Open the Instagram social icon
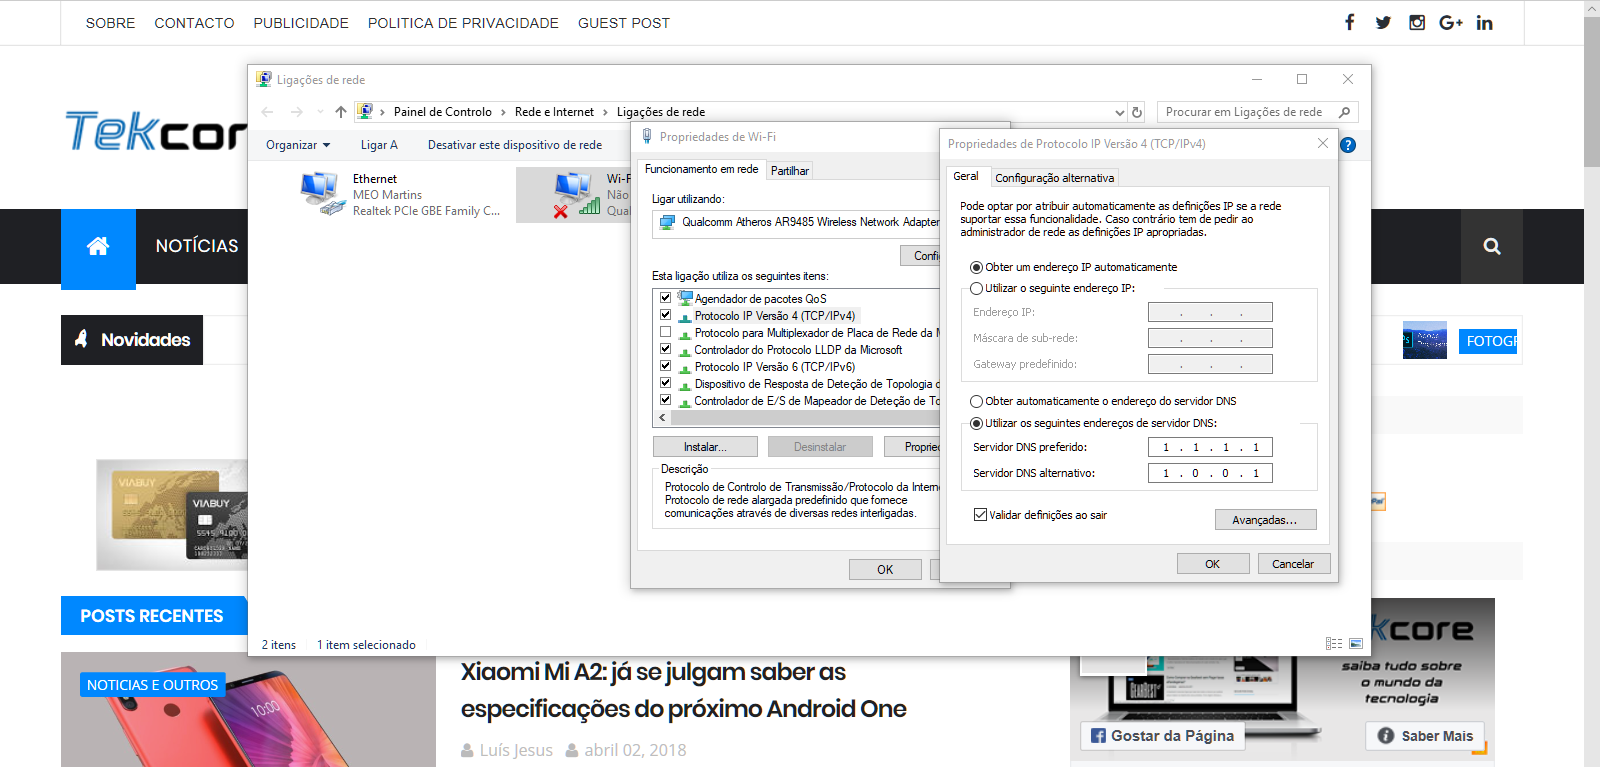Viewport: 1600px width, 767px height. (x=1417, y=22)
